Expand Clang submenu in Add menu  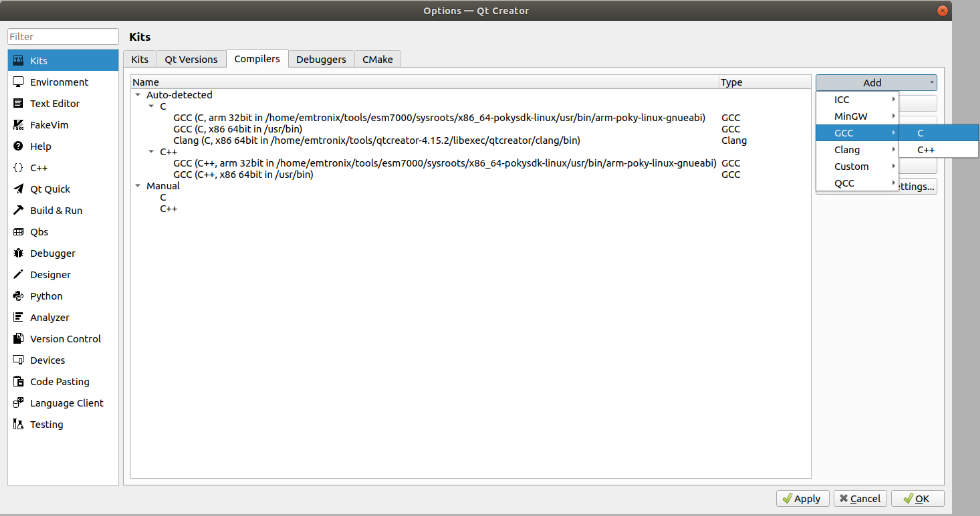coord(858,150)
